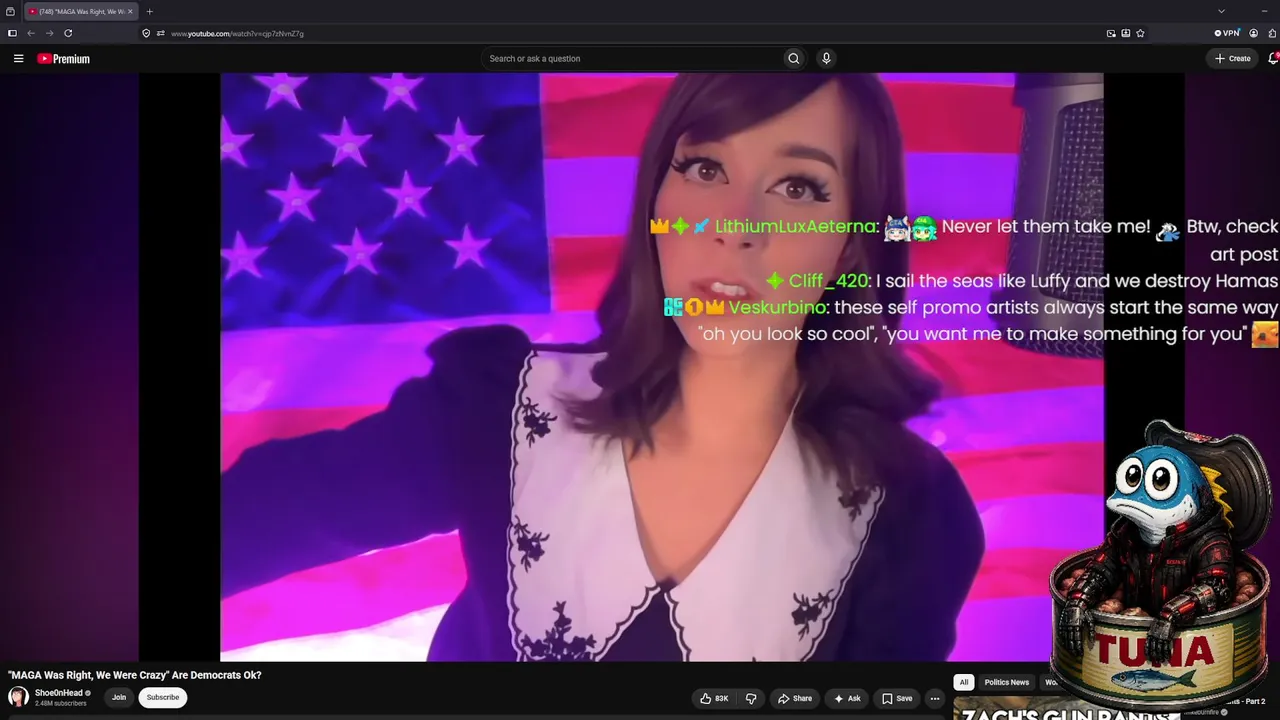1280x720 pixels.
Task: Open the tab list button at top-left
Action: [11, 11]
